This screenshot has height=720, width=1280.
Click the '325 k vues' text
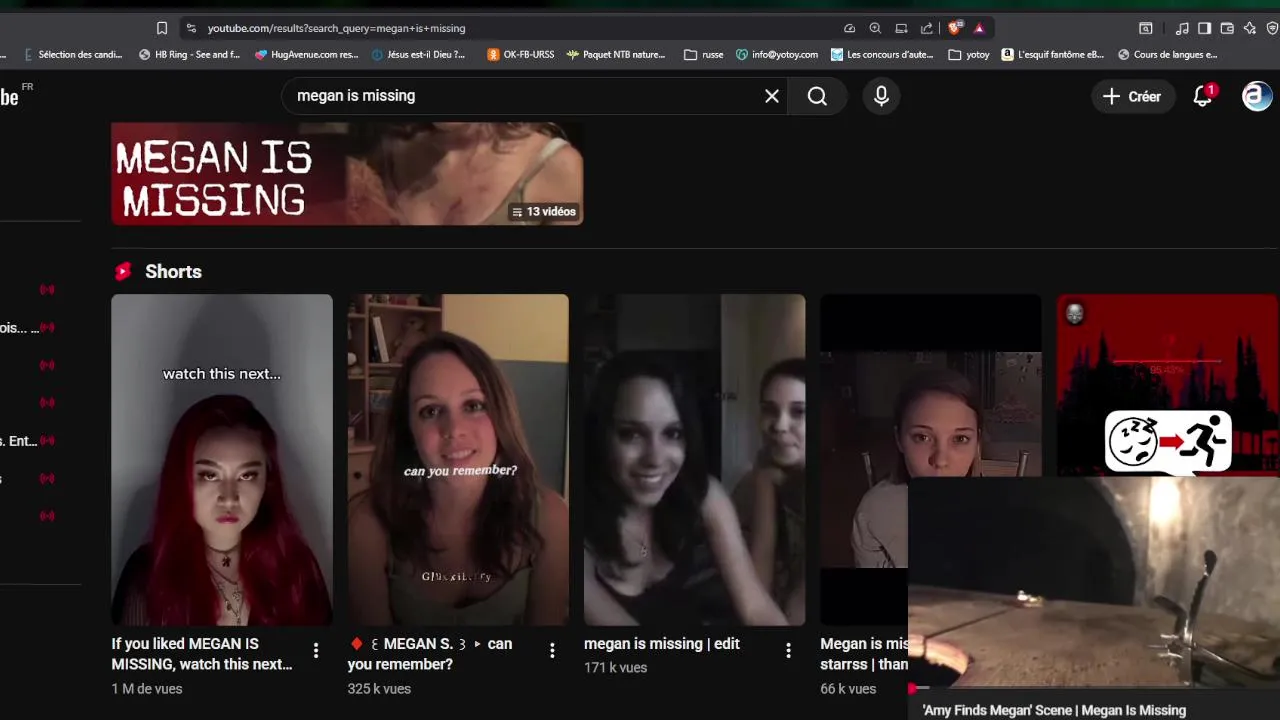coord(379,689)
